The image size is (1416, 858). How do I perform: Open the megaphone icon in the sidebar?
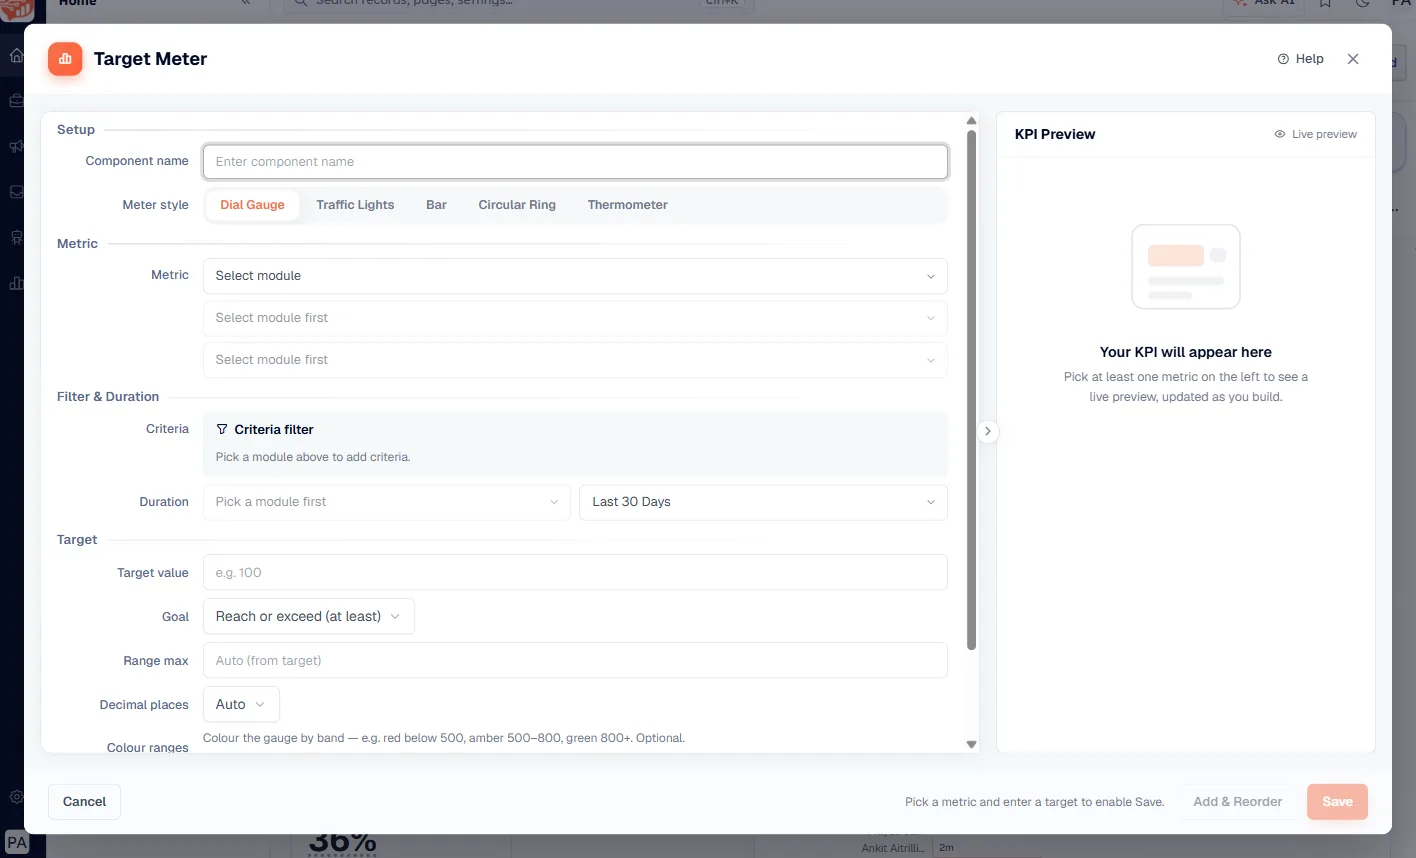pyautogui.click(x=17, y=146)
